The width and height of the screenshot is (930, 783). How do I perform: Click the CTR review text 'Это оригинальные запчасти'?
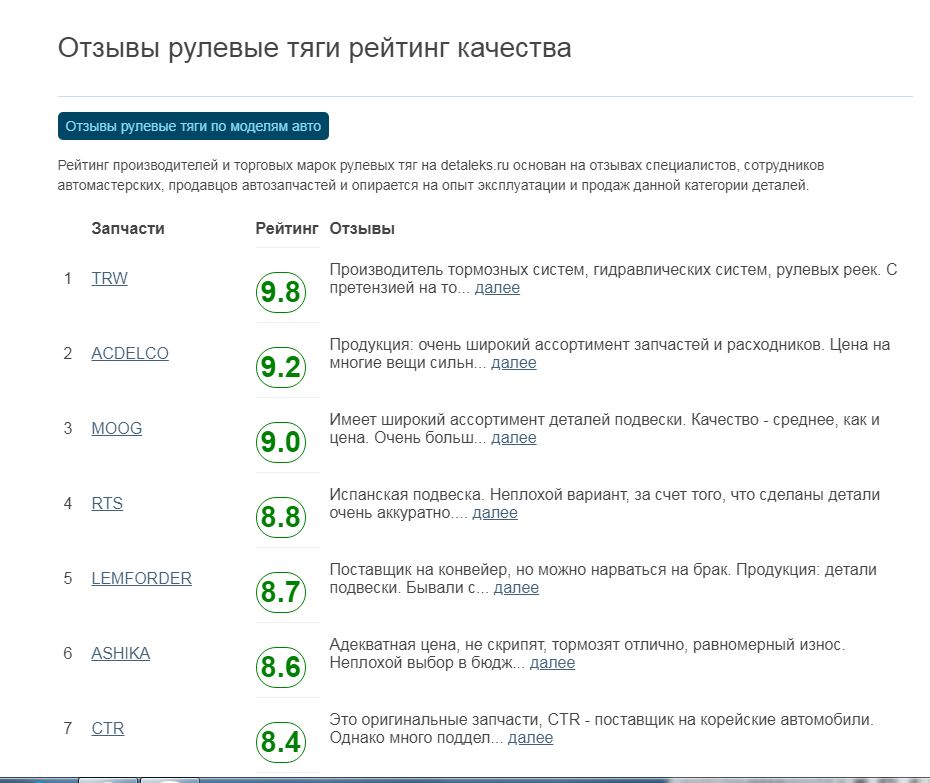(x=435, y=720)
